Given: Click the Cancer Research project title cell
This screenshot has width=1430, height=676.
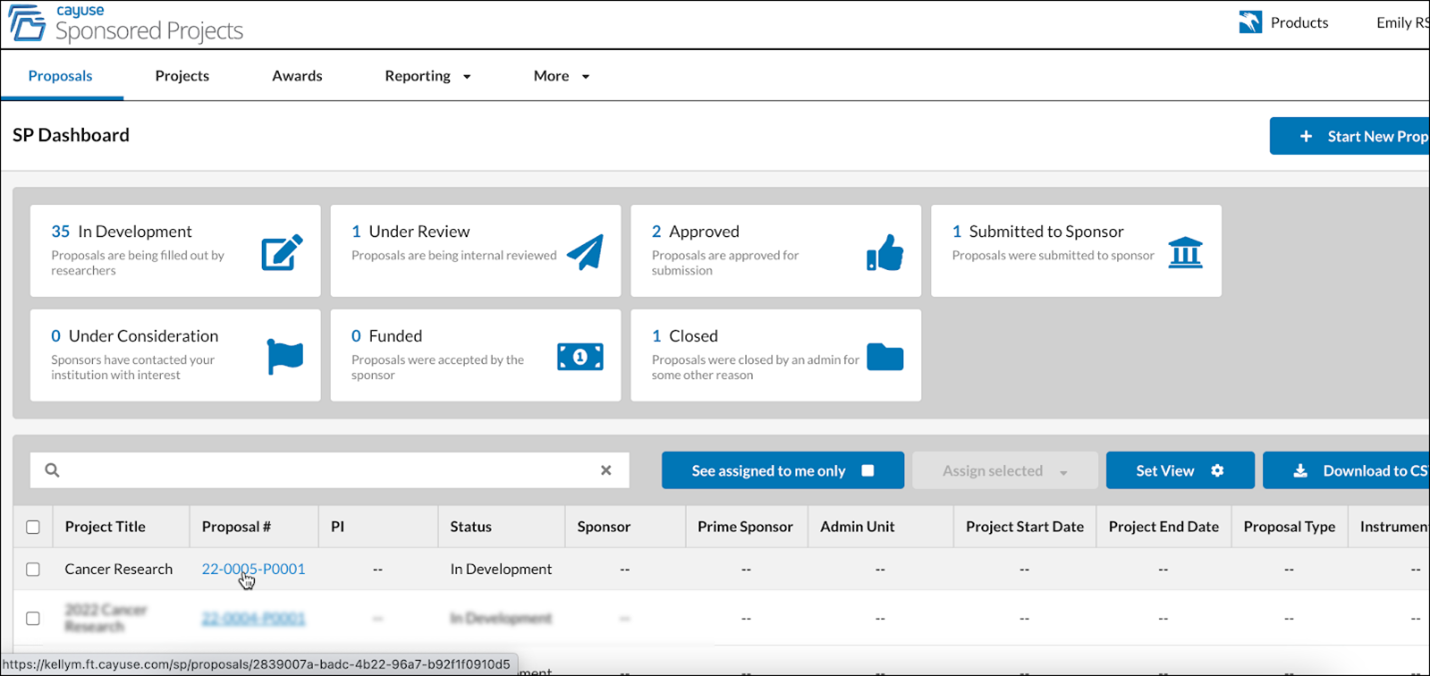Looking at the screenshot, I should [119, 569].
